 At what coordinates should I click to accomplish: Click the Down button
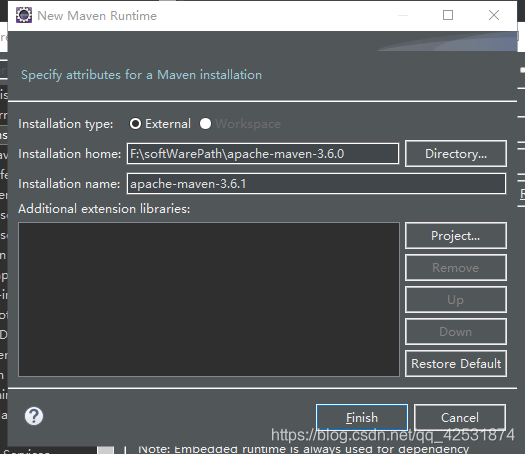point(456,331)
